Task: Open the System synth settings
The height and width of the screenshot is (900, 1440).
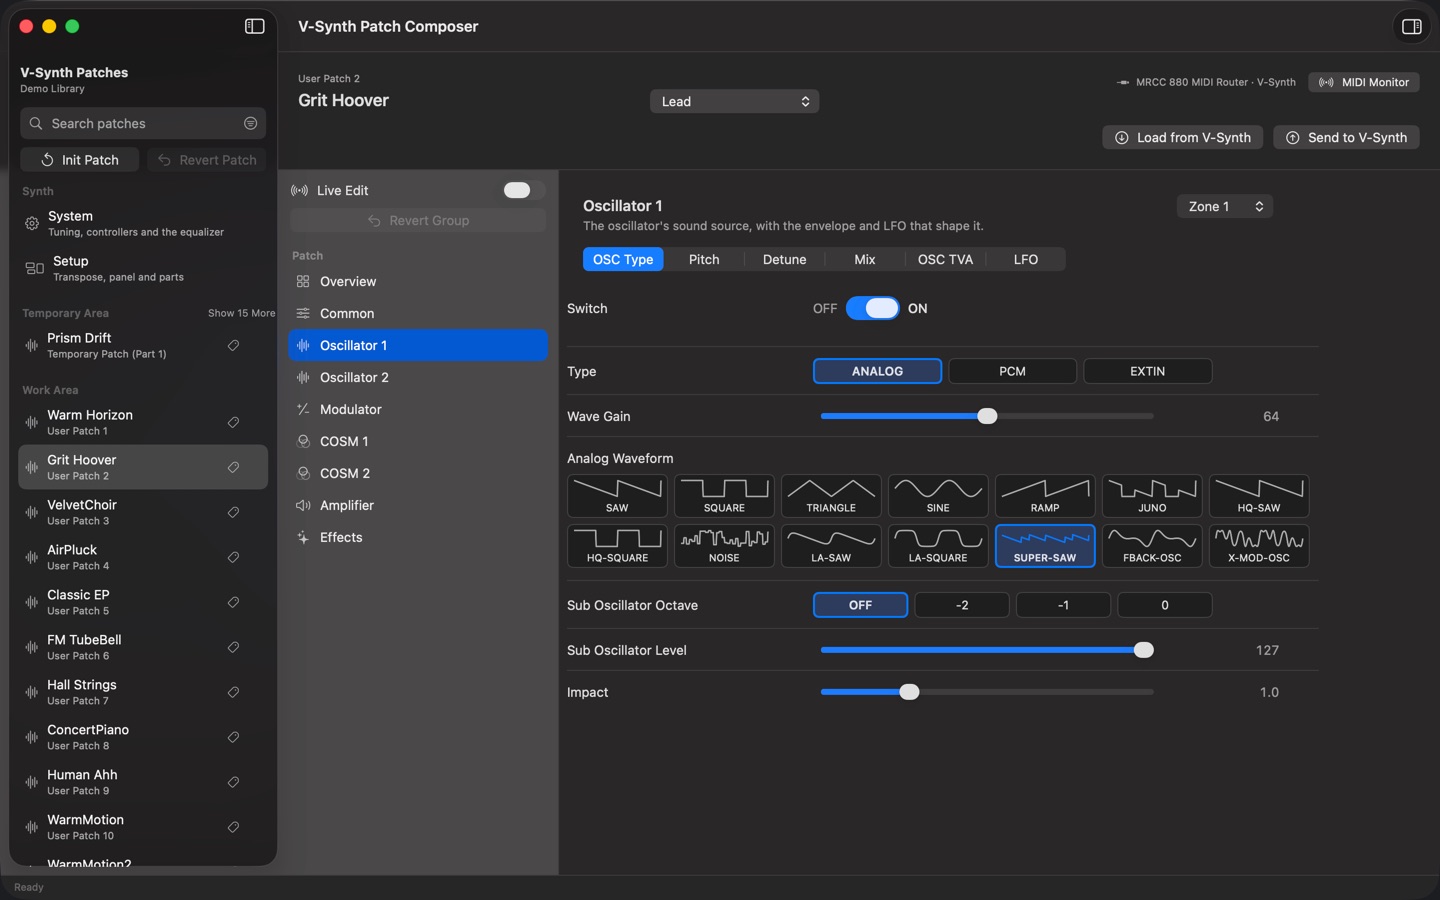Action: (x=143, y=223)
